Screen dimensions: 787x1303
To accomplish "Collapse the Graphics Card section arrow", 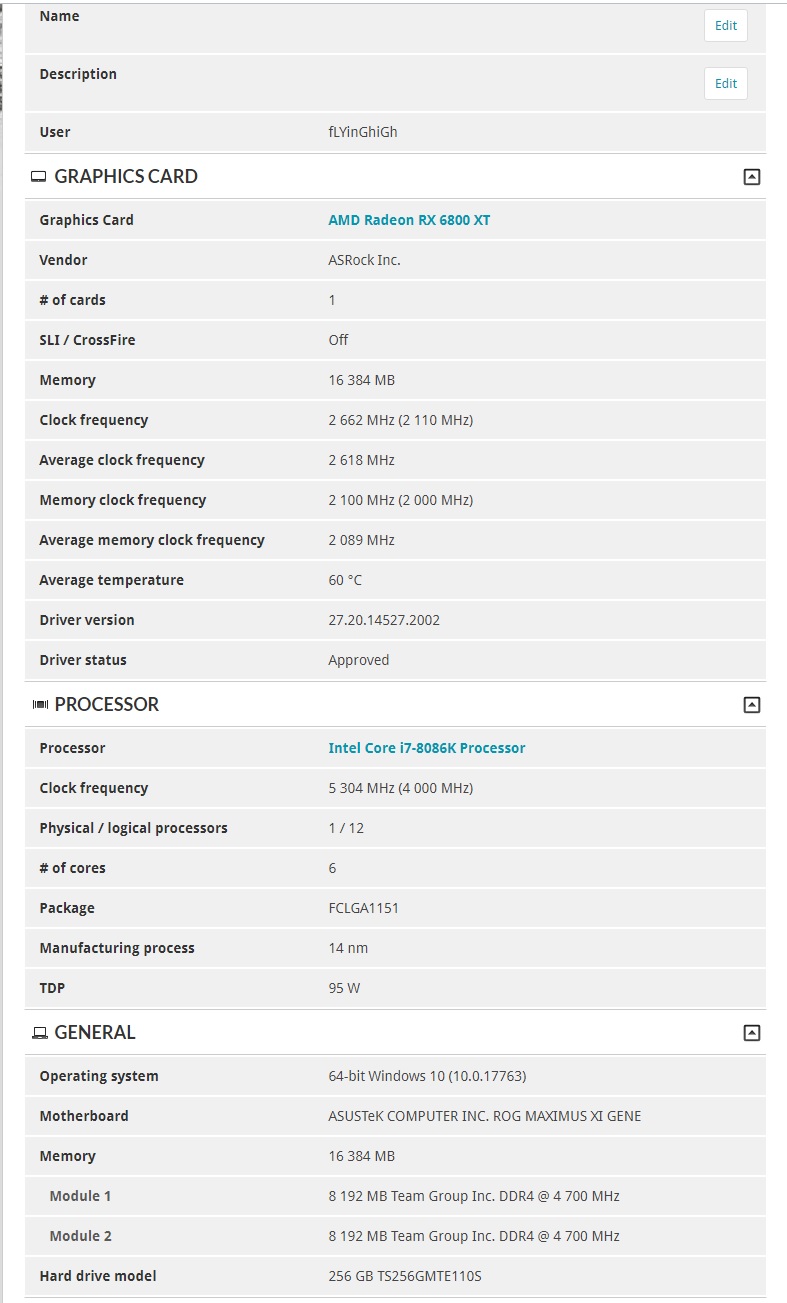I will coord(752,177).
